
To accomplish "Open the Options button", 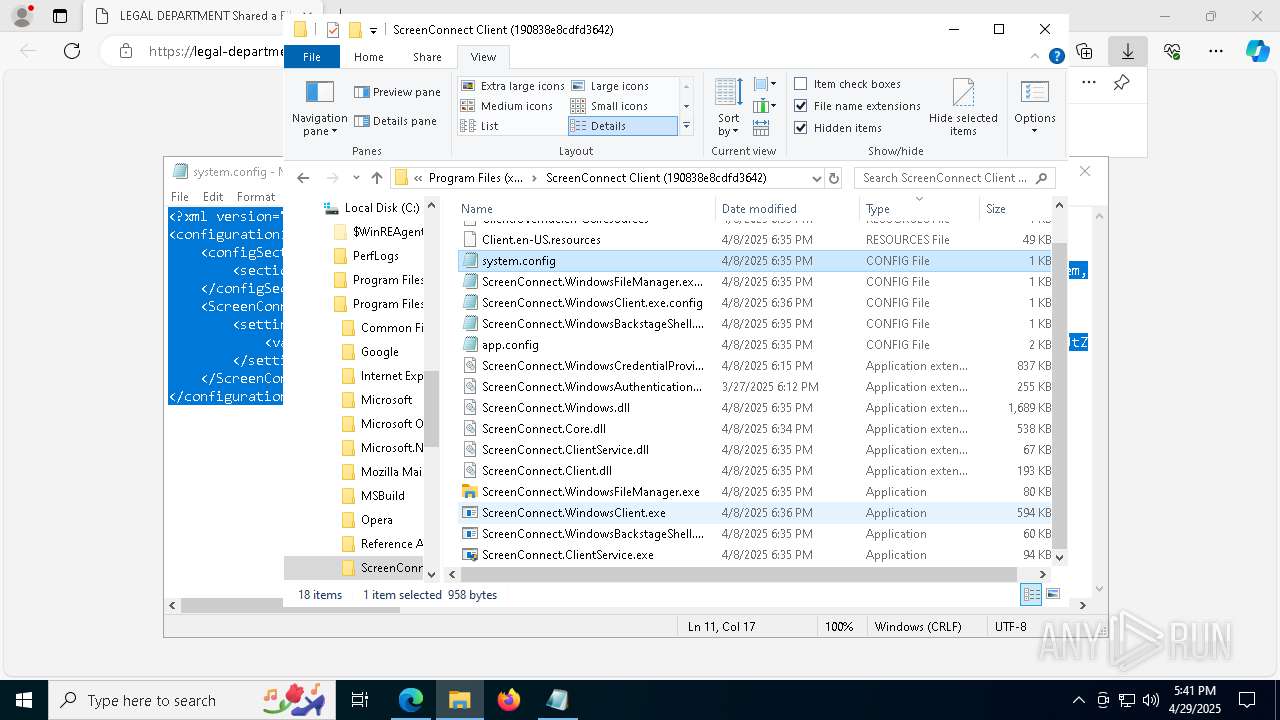I will [1035, 108].
